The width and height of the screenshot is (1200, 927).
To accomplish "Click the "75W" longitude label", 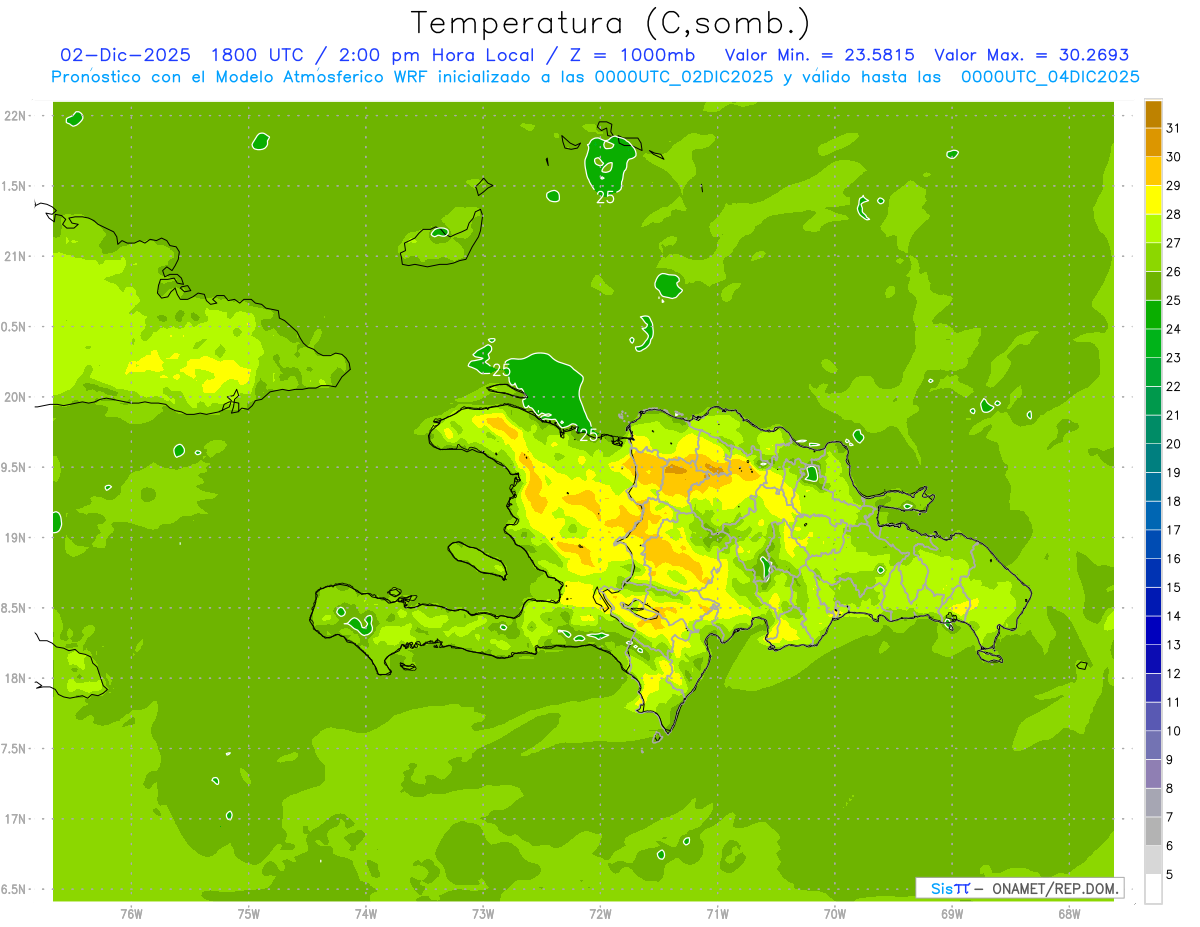I will point(249,915).
